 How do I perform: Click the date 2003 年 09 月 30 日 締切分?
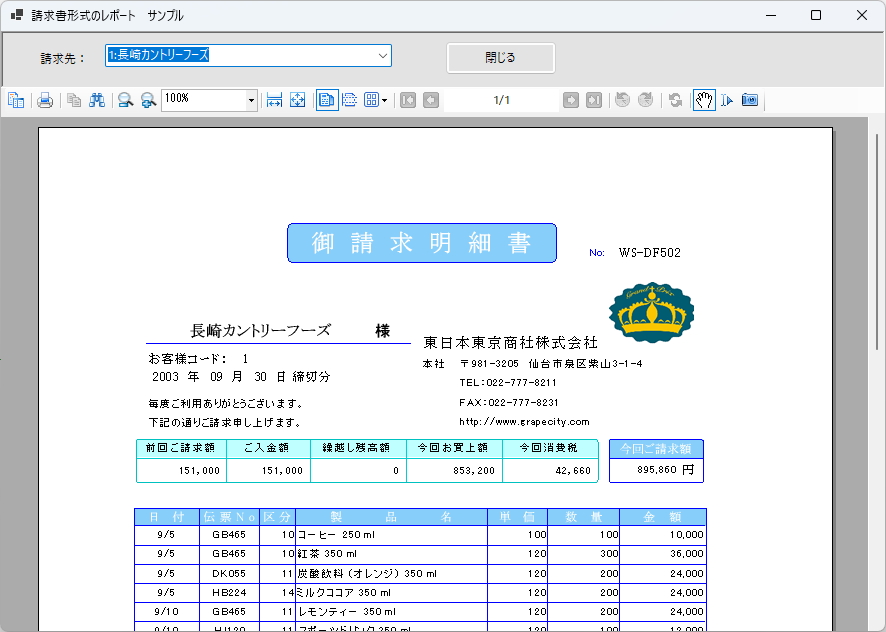[241, 376]
